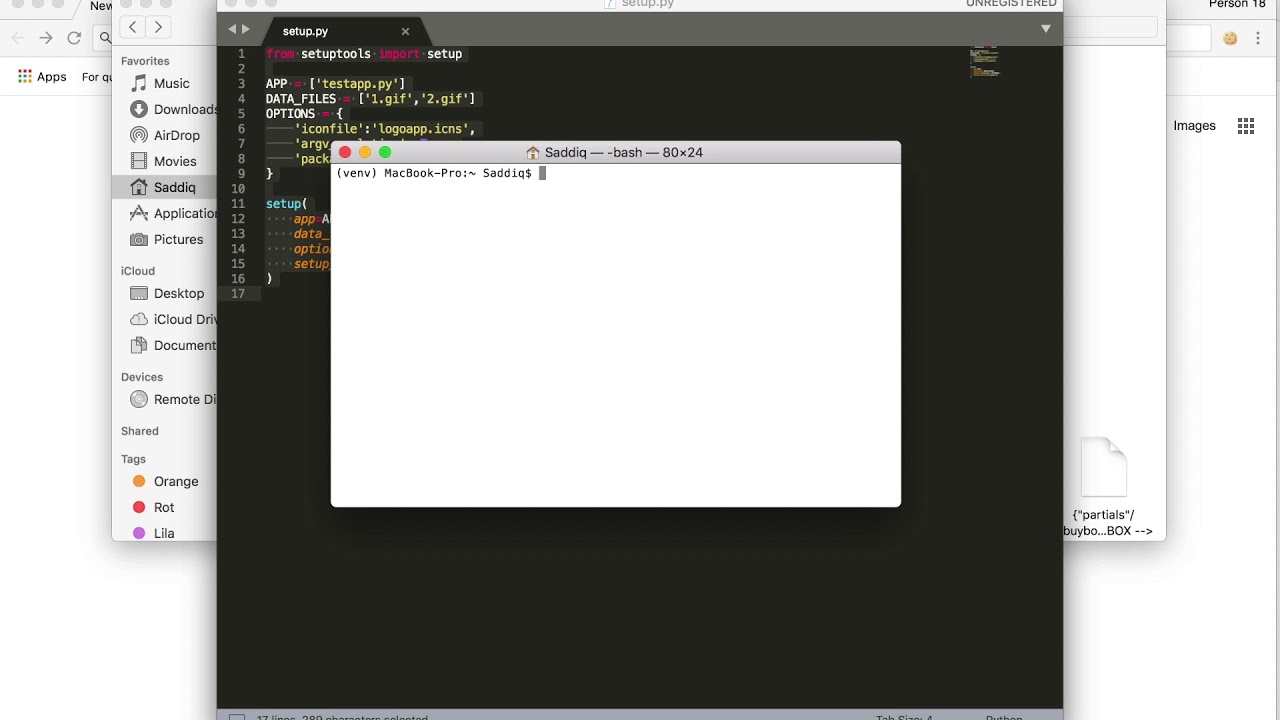1280x720 pixels.
Task: Filter by Orange tag in Finder
Action: coord(165,481)
